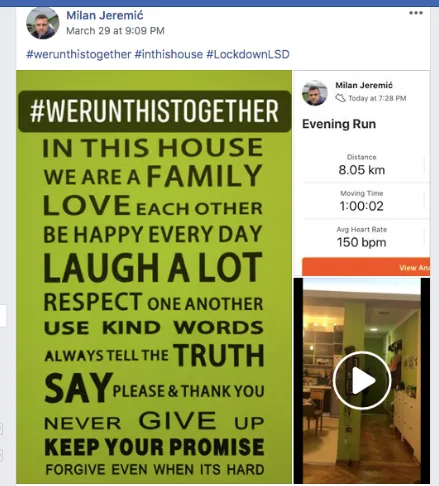
Task: Click Milan Jeremić's profile picture at the top
Action: click(x=42, y=23)
